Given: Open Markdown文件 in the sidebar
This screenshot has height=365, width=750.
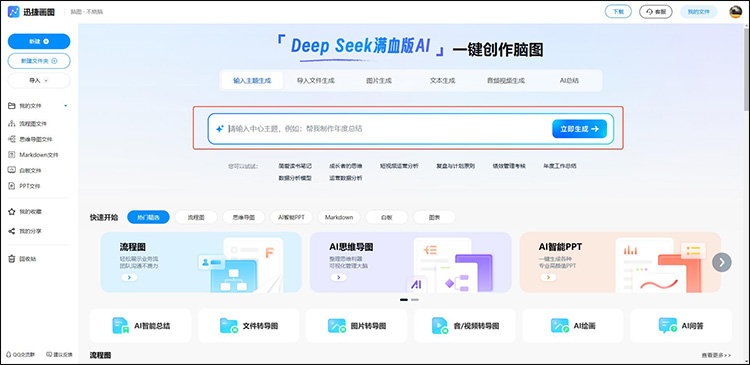Looking at the screenshot, I should [x=33, y=155].
